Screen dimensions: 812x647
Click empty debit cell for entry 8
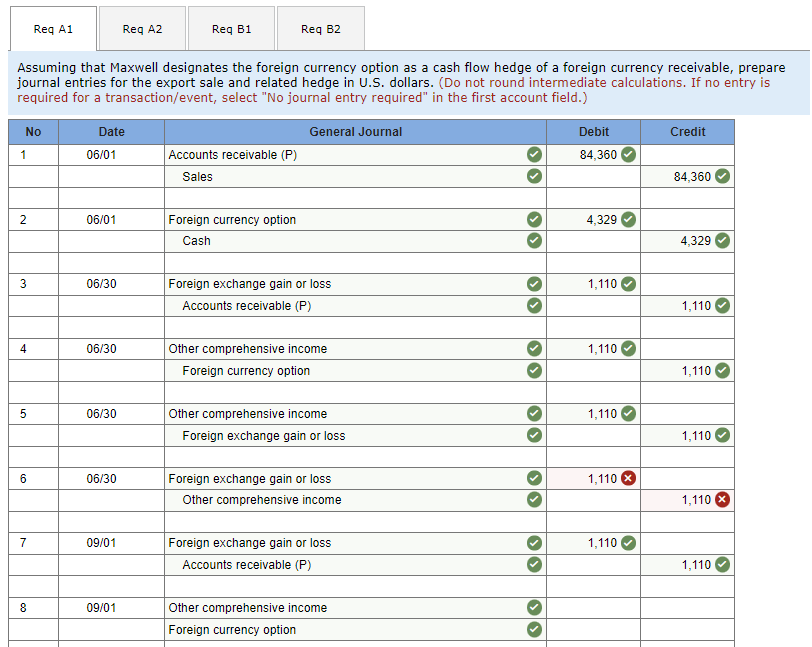point(593,608)
